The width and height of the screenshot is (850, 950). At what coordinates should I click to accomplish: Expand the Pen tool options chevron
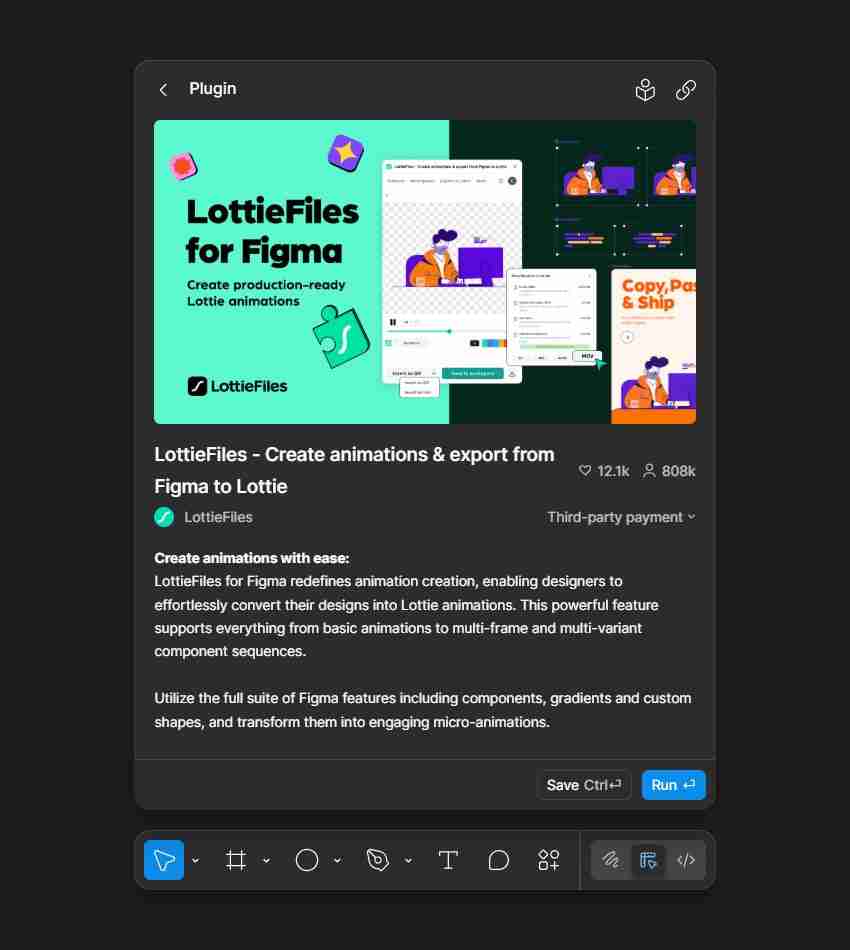point(408,860)
